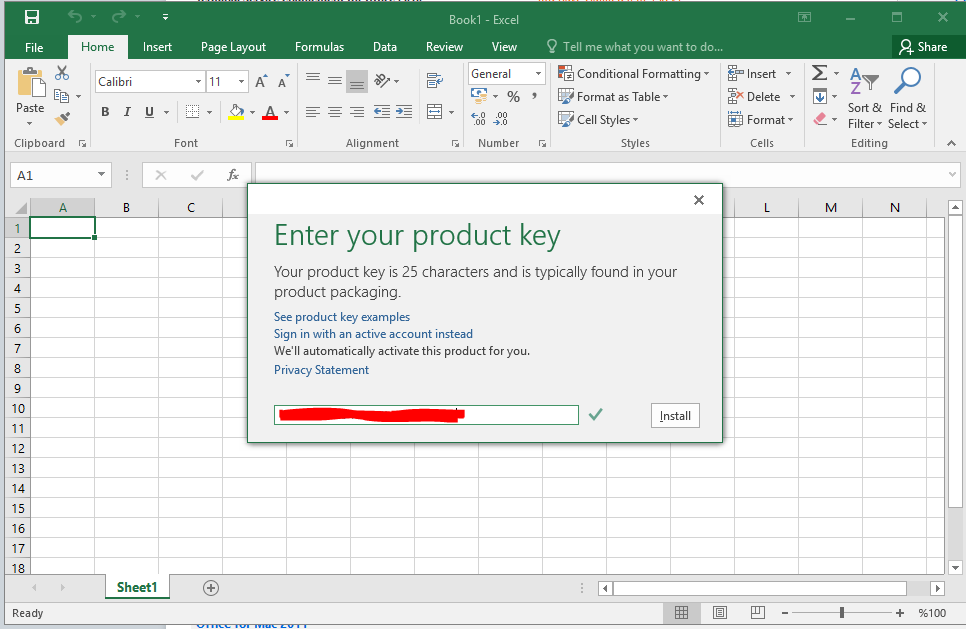Click the Redo arrow icon
Viewport: 966px width, 629px height.
click(x=119, y=17)
